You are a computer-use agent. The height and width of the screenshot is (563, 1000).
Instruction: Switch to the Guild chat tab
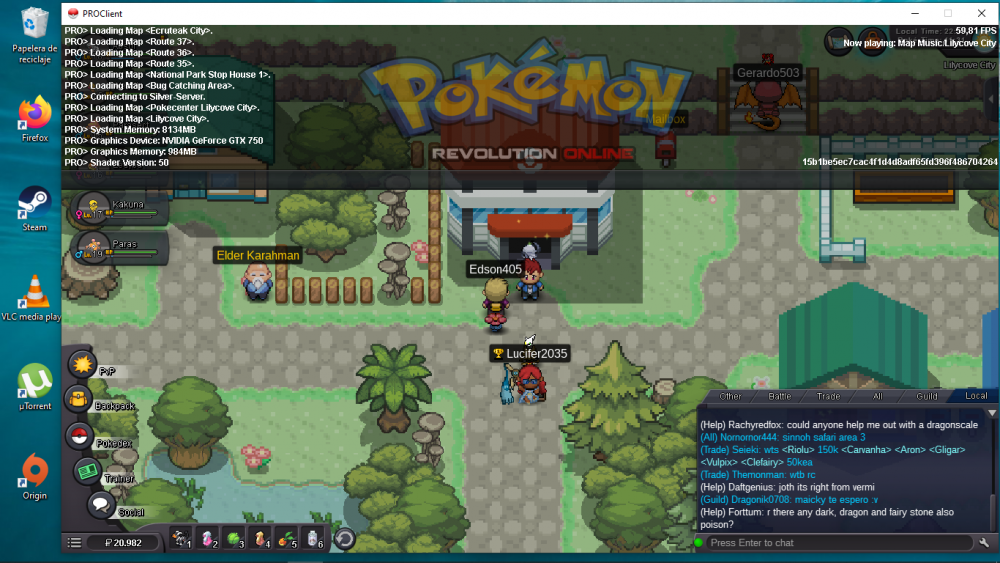tap(926, 396)
